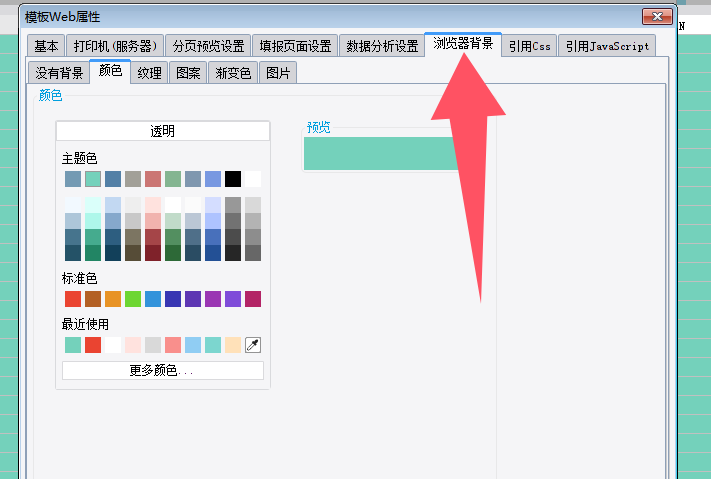
Task: Switch to the 渐变色 sub-tab
Action: click(x=233, y=73)
